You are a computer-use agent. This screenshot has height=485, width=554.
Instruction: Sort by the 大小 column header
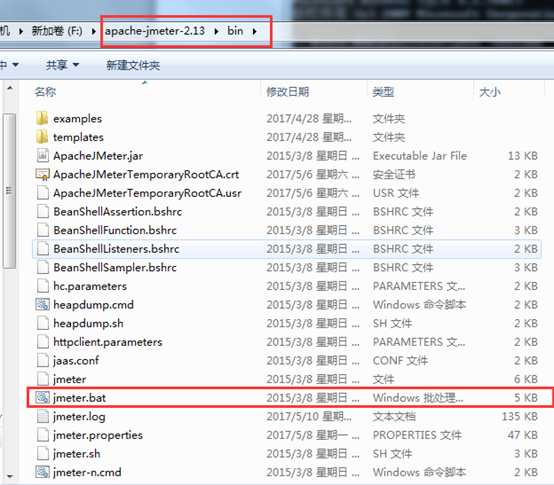(490, 92)
